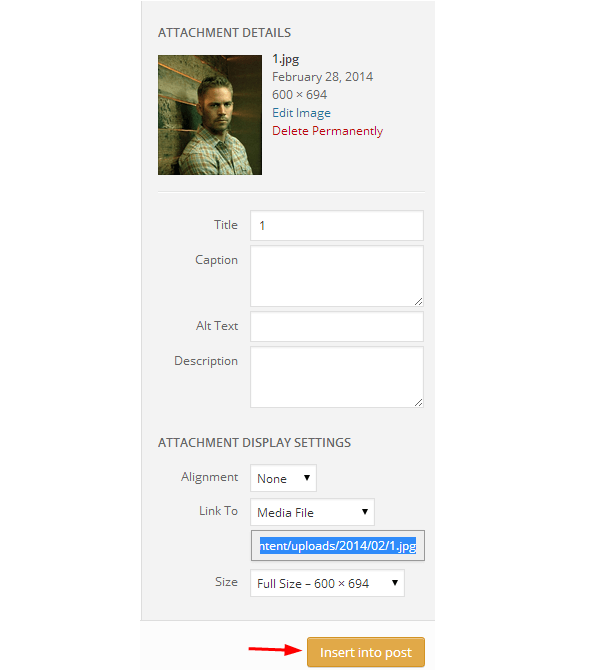The width and height of the screenshot is (595, 670).
Task: Click the Caption box resize handle
Action: pos(418,302)
